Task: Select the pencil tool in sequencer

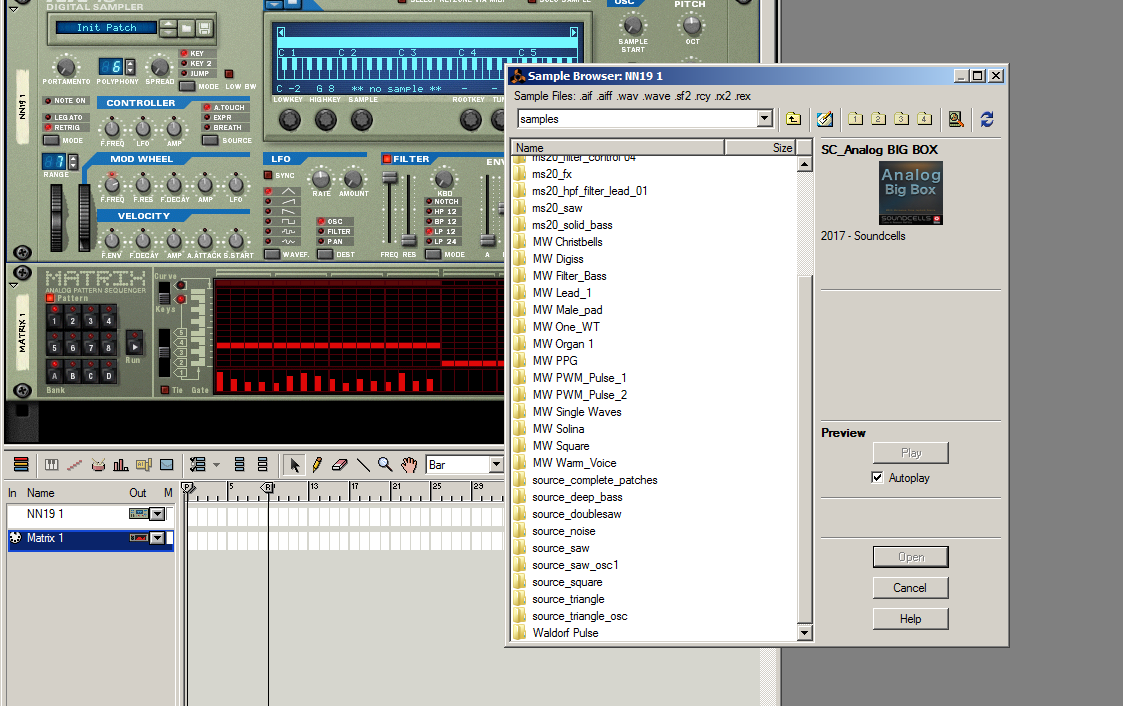Action: [x=317, y=465]
